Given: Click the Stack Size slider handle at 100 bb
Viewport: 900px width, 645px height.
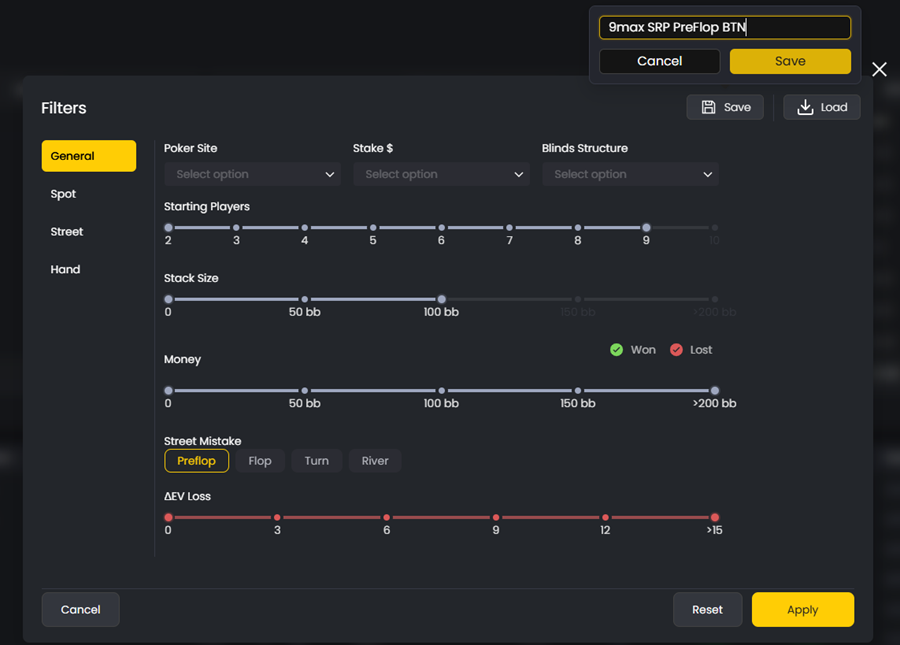Looking at the screenshot, I should (441, 298).
